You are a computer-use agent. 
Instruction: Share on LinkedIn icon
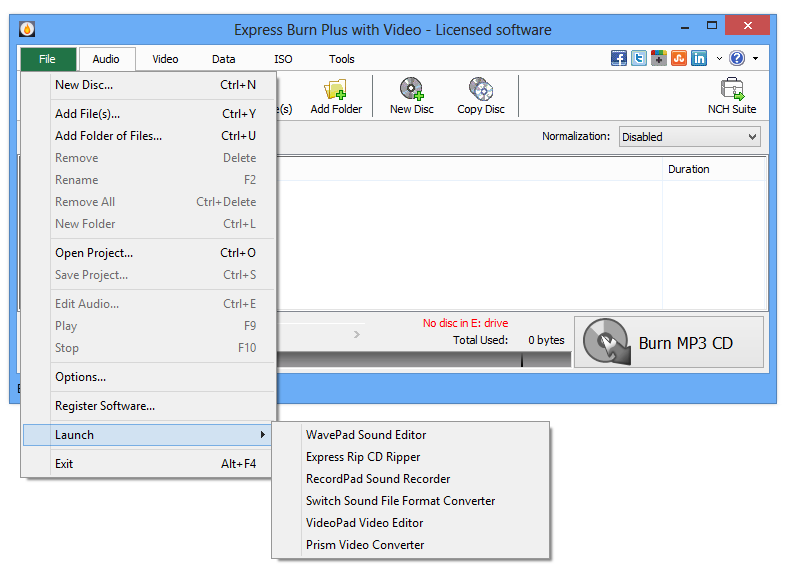(699, 58)
